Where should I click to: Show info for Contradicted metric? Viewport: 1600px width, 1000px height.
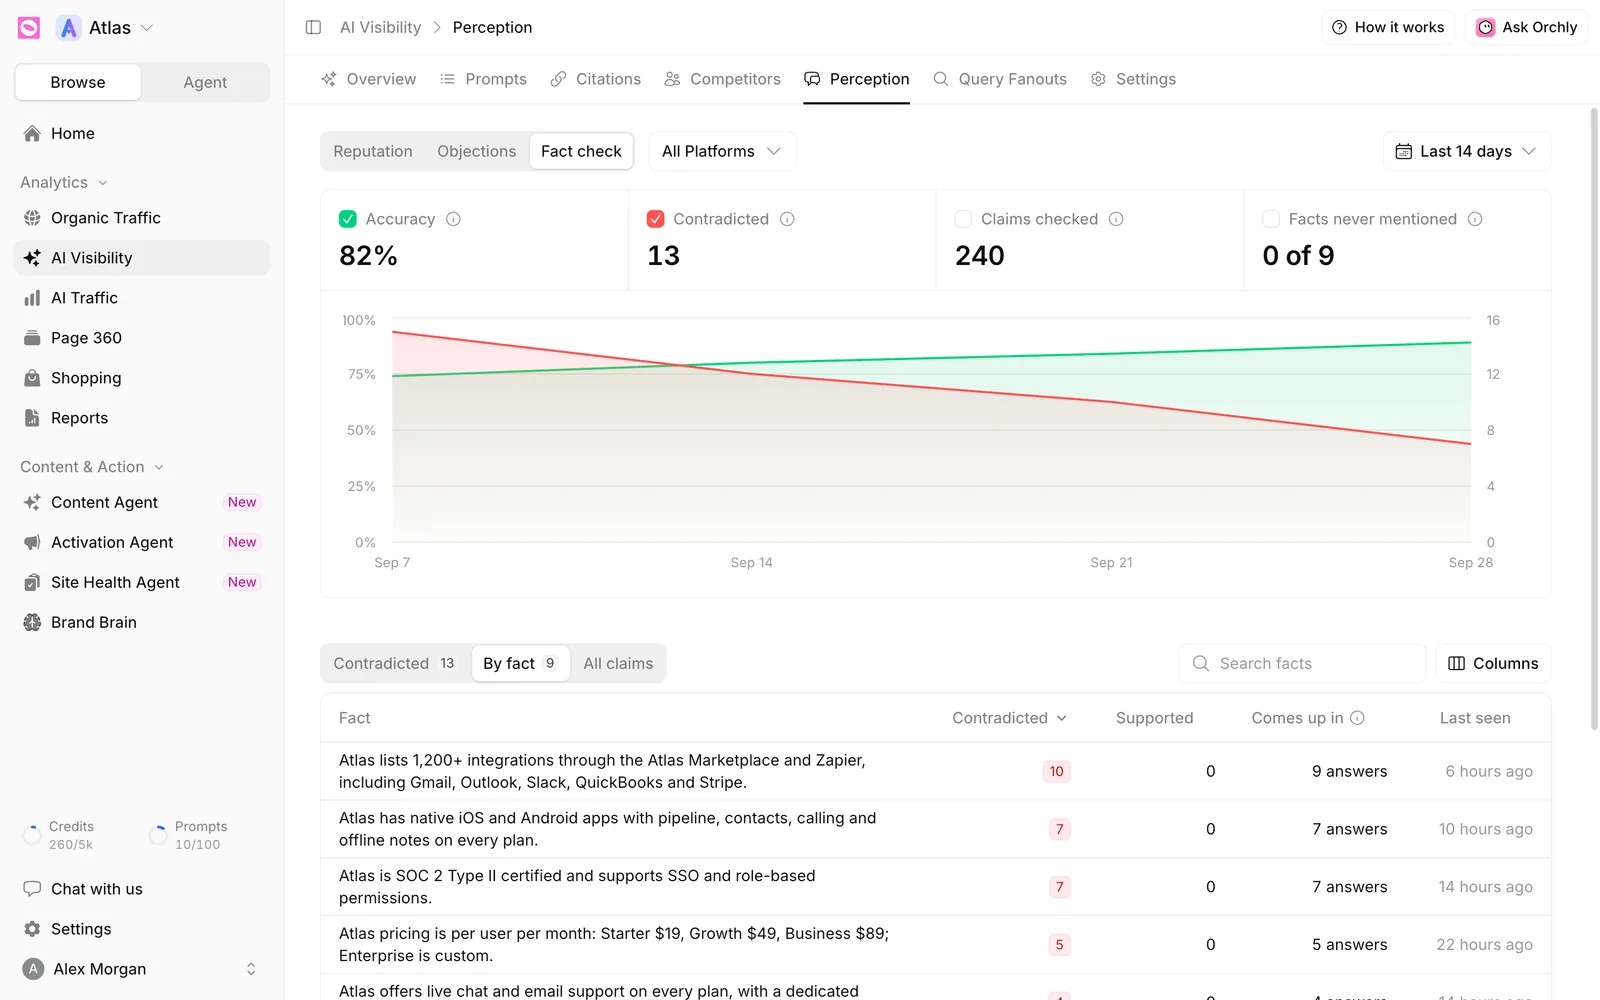(787, 219)
